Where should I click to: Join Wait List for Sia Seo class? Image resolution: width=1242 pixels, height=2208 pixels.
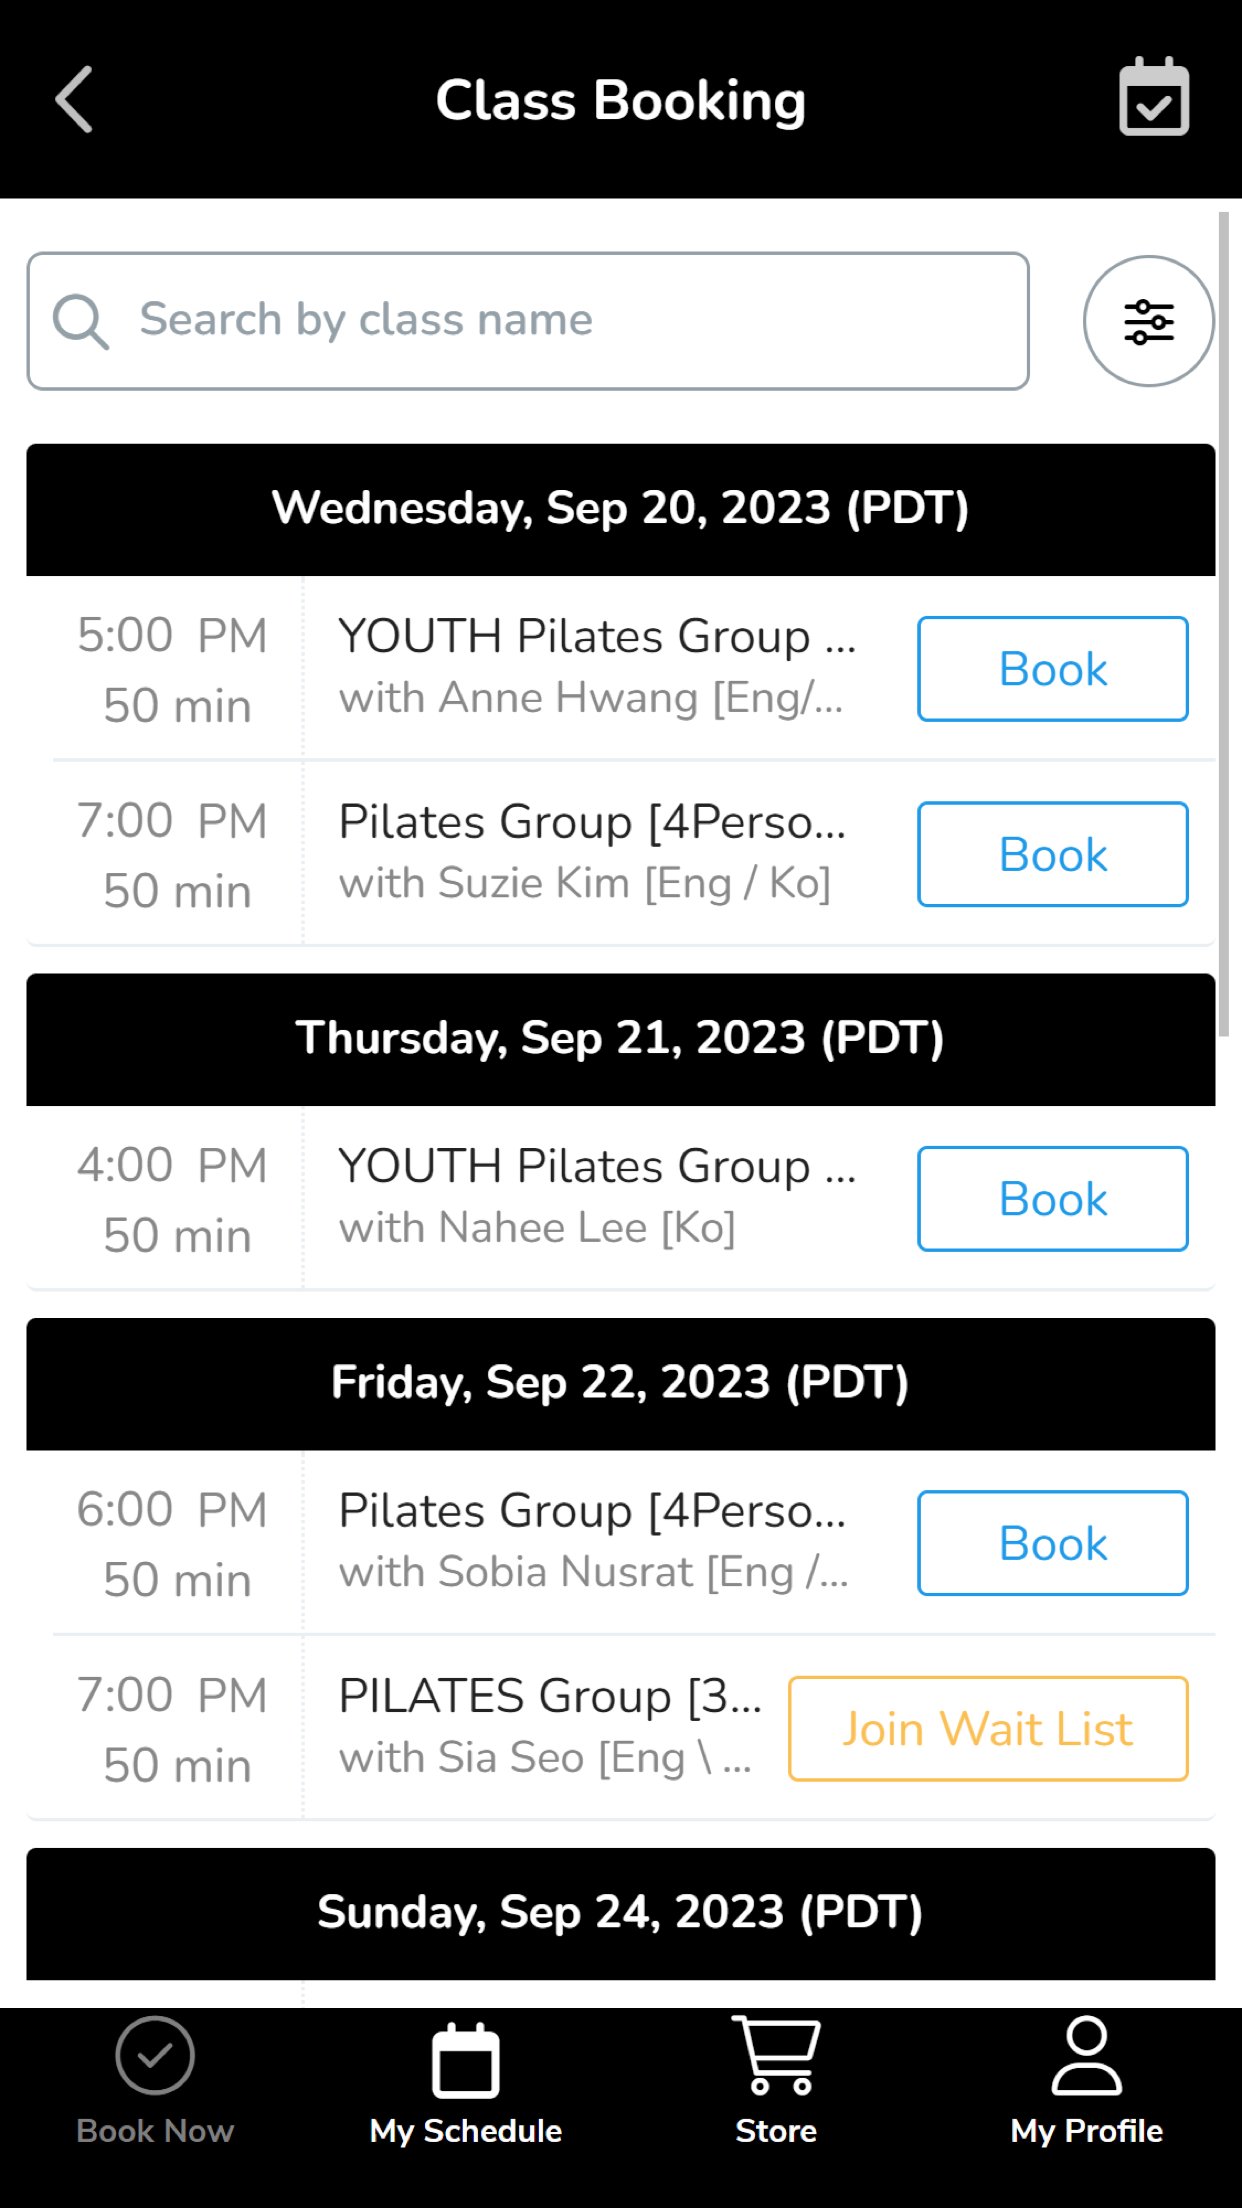tap(987, 1728)
